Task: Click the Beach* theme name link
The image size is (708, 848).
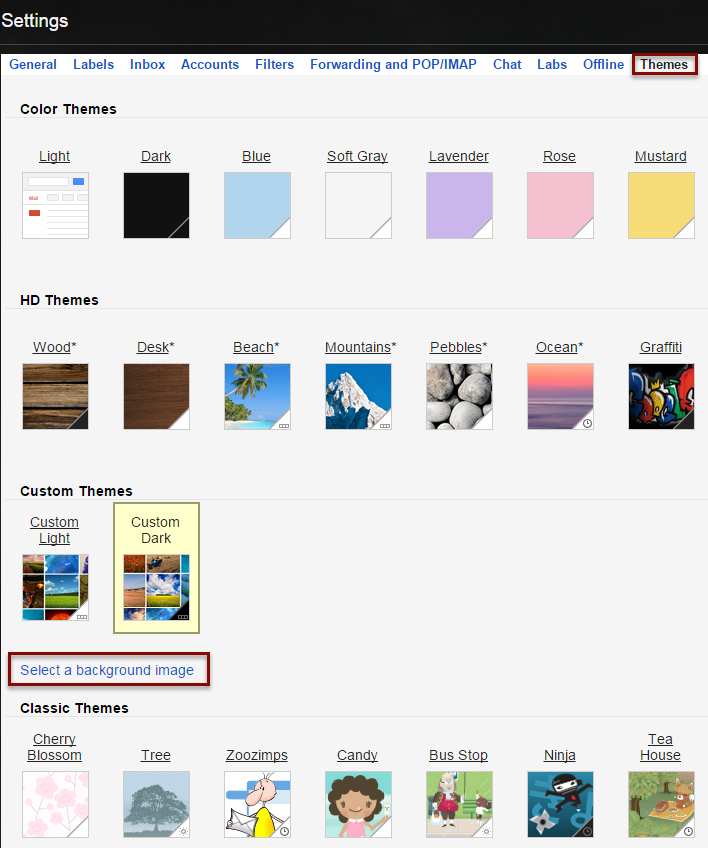Action: (x=256, y=347)
